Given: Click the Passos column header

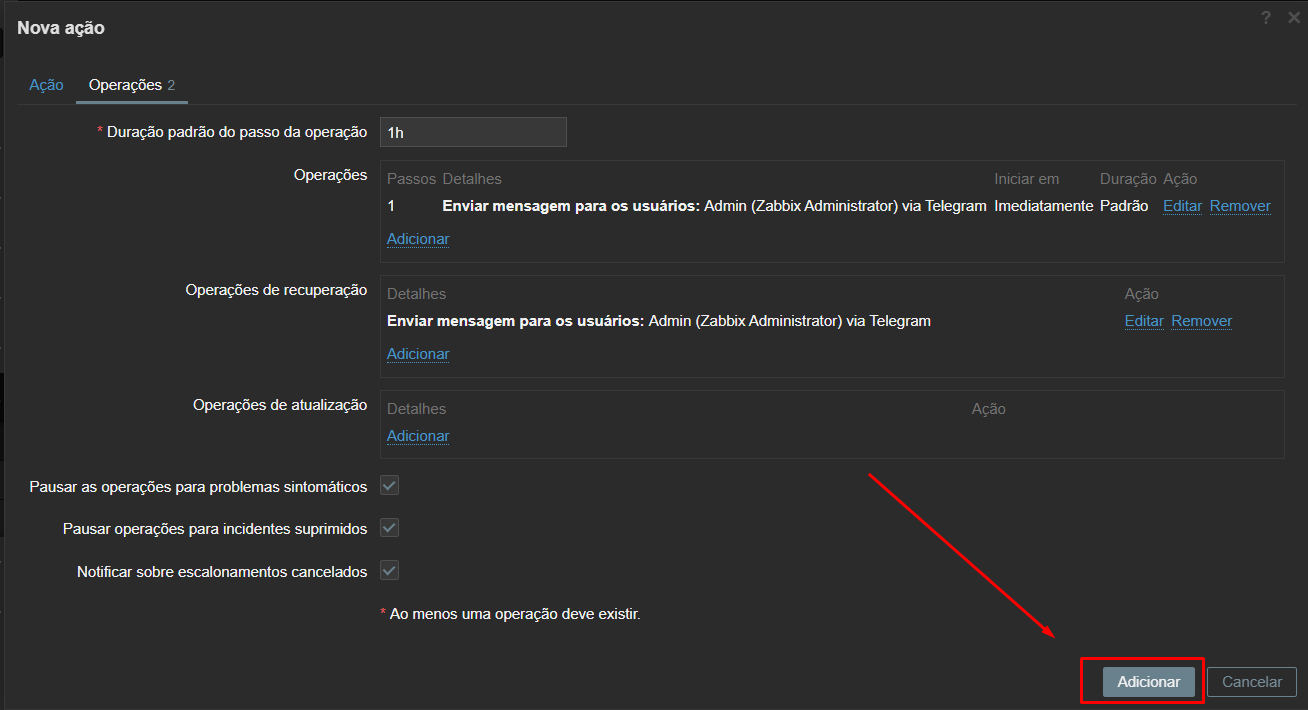Looking at the screenshot, I should (411, 179).
